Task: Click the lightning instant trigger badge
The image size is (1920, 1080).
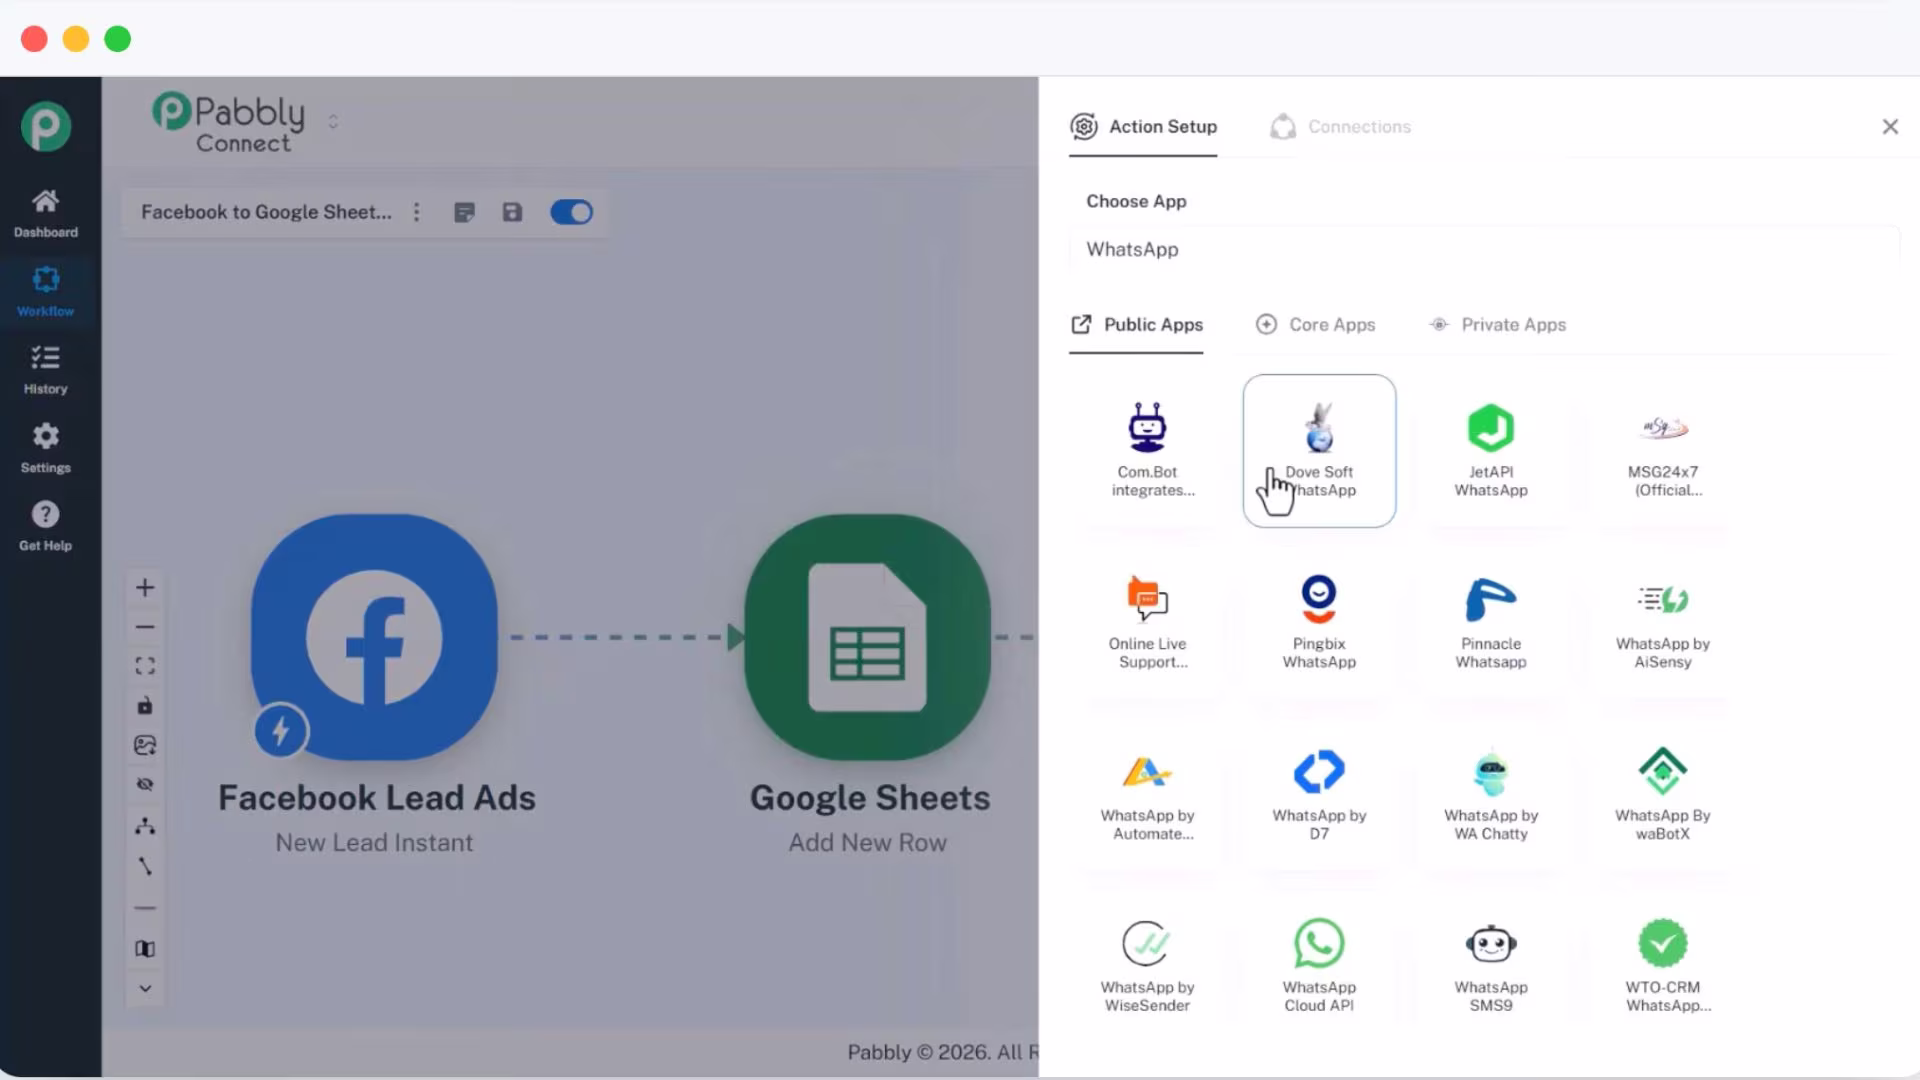Action: pos(281,731)
